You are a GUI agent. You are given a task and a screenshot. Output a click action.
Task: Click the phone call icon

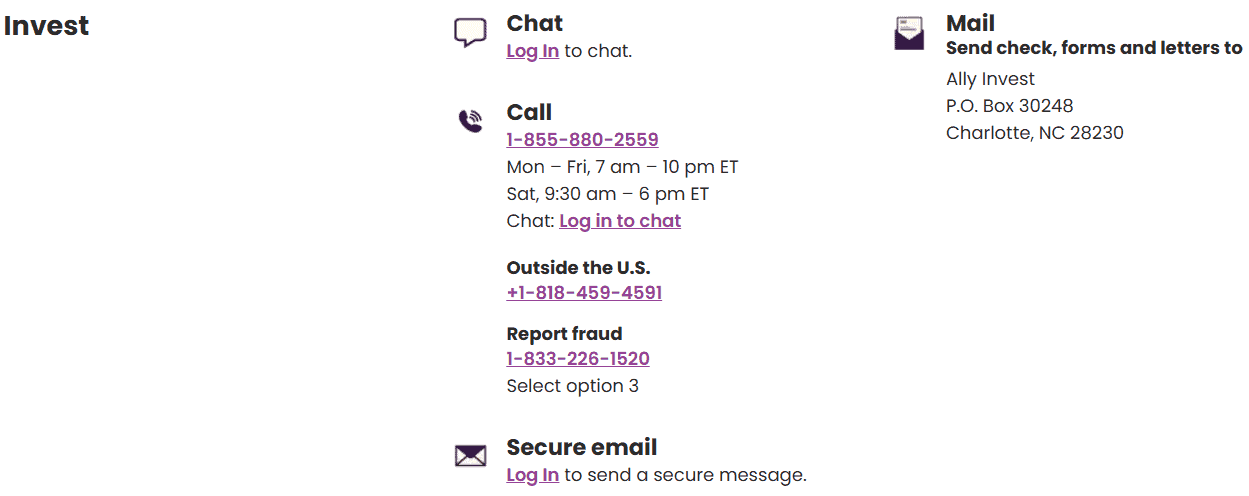tap(470, 122)
